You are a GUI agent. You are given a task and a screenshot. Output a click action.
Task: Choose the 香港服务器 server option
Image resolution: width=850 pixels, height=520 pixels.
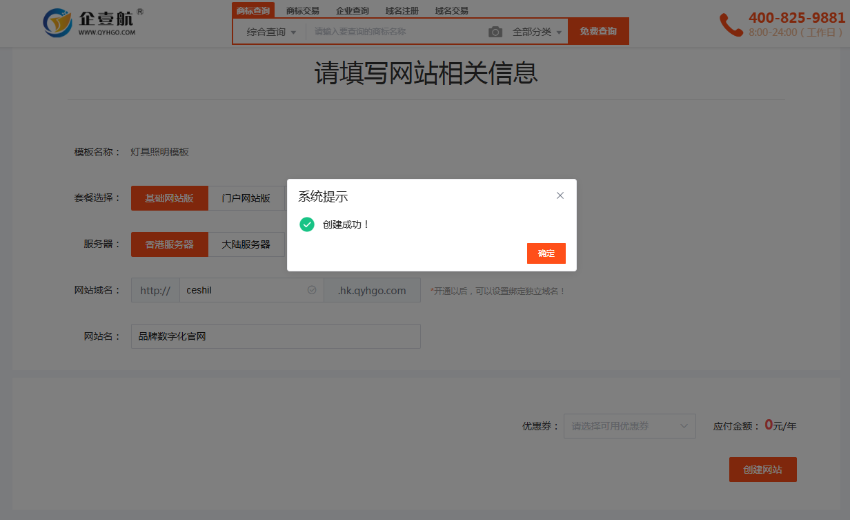pyautogui.click(x=169, y=244)
